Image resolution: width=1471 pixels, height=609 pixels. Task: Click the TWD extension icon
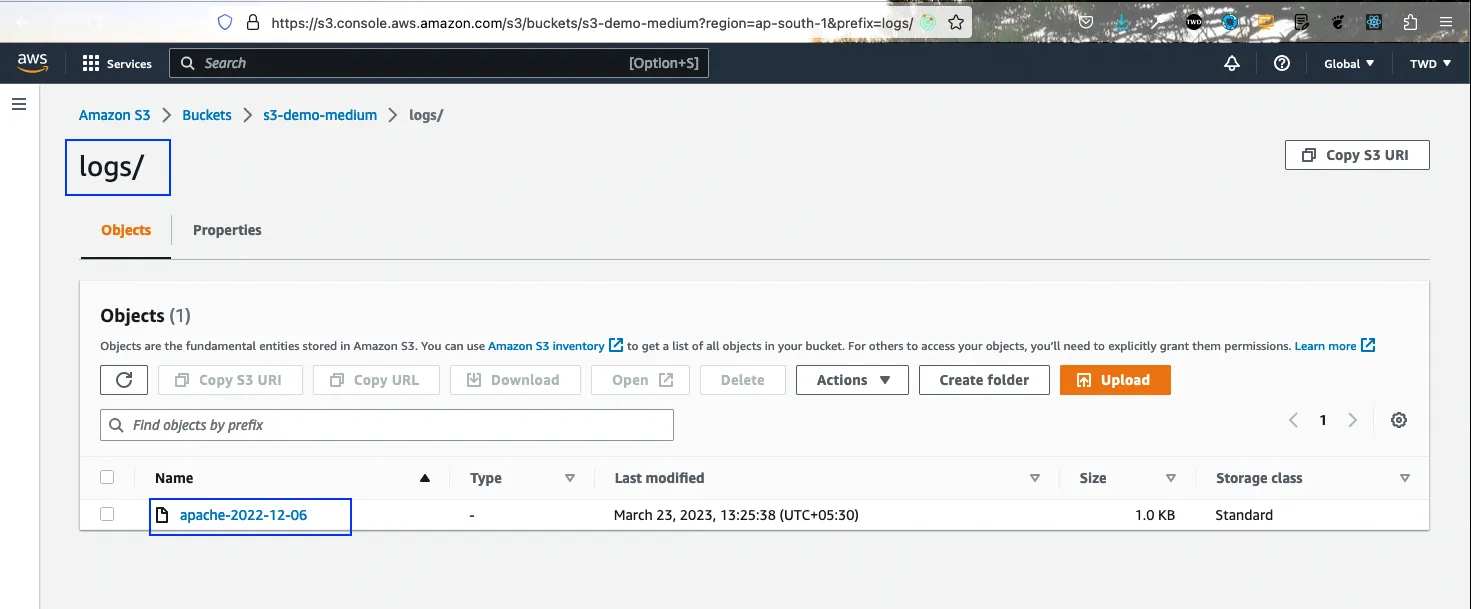1194,21
